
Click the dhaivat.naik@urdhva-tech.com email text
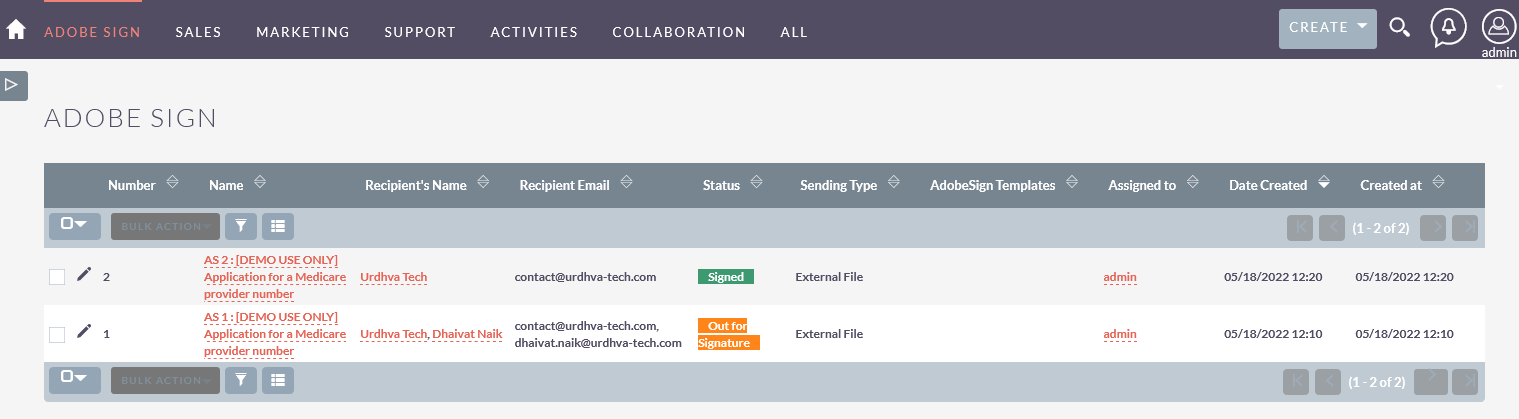598,343
